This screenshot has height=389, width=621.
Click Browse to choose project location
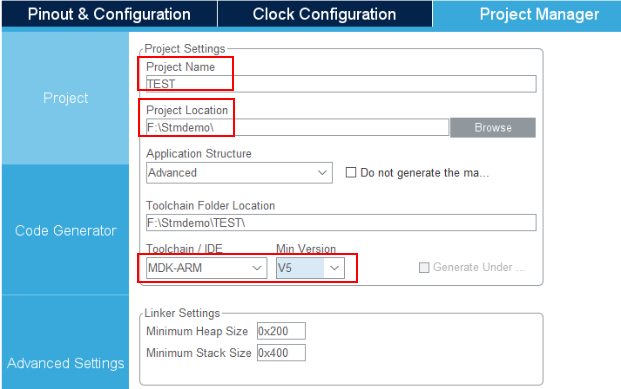[493, 128]
